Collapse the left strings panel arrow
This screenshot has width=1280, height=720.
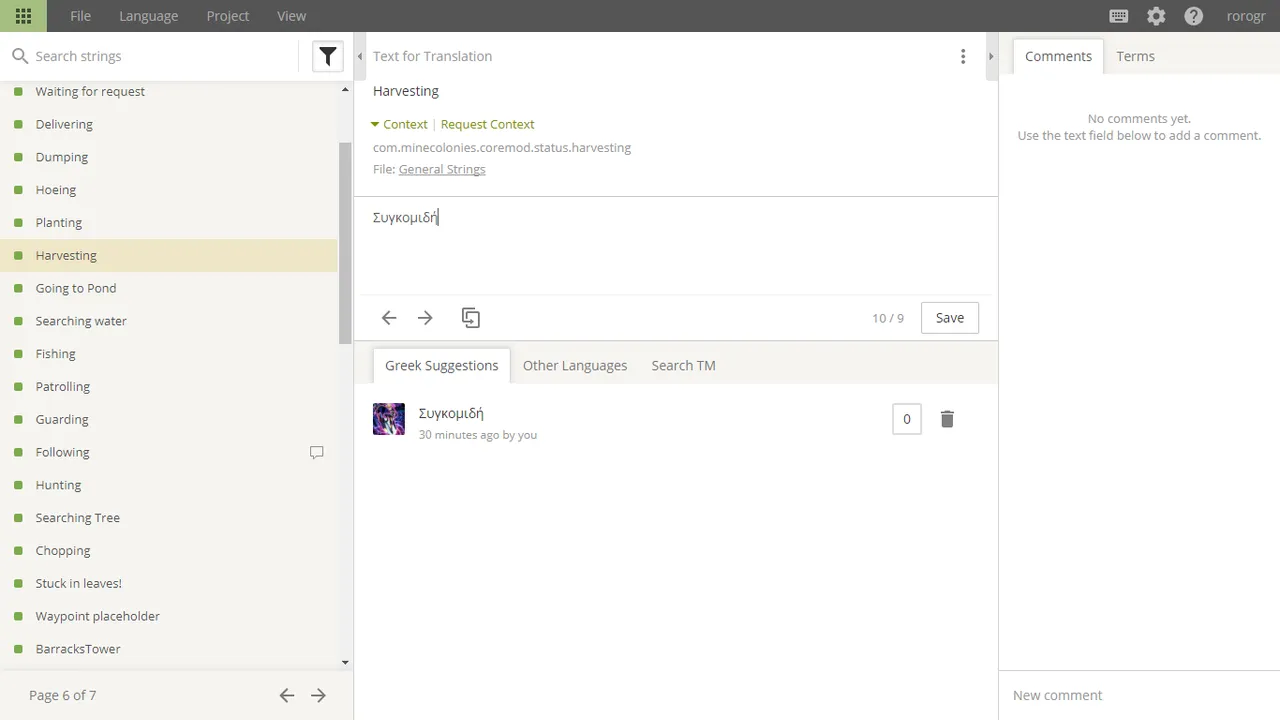[x=360, y=56]
